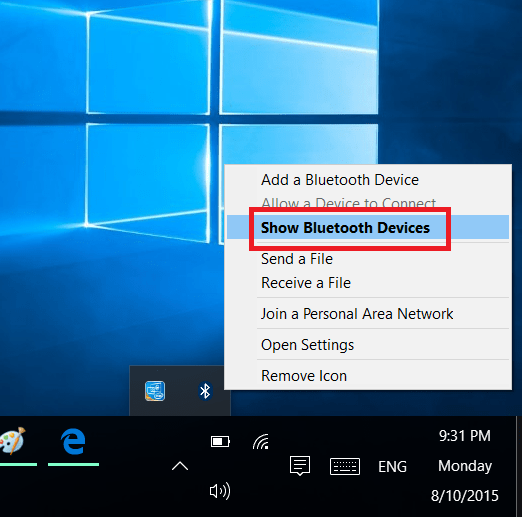
Task: Select Send a File
Action: click(368, 259)
